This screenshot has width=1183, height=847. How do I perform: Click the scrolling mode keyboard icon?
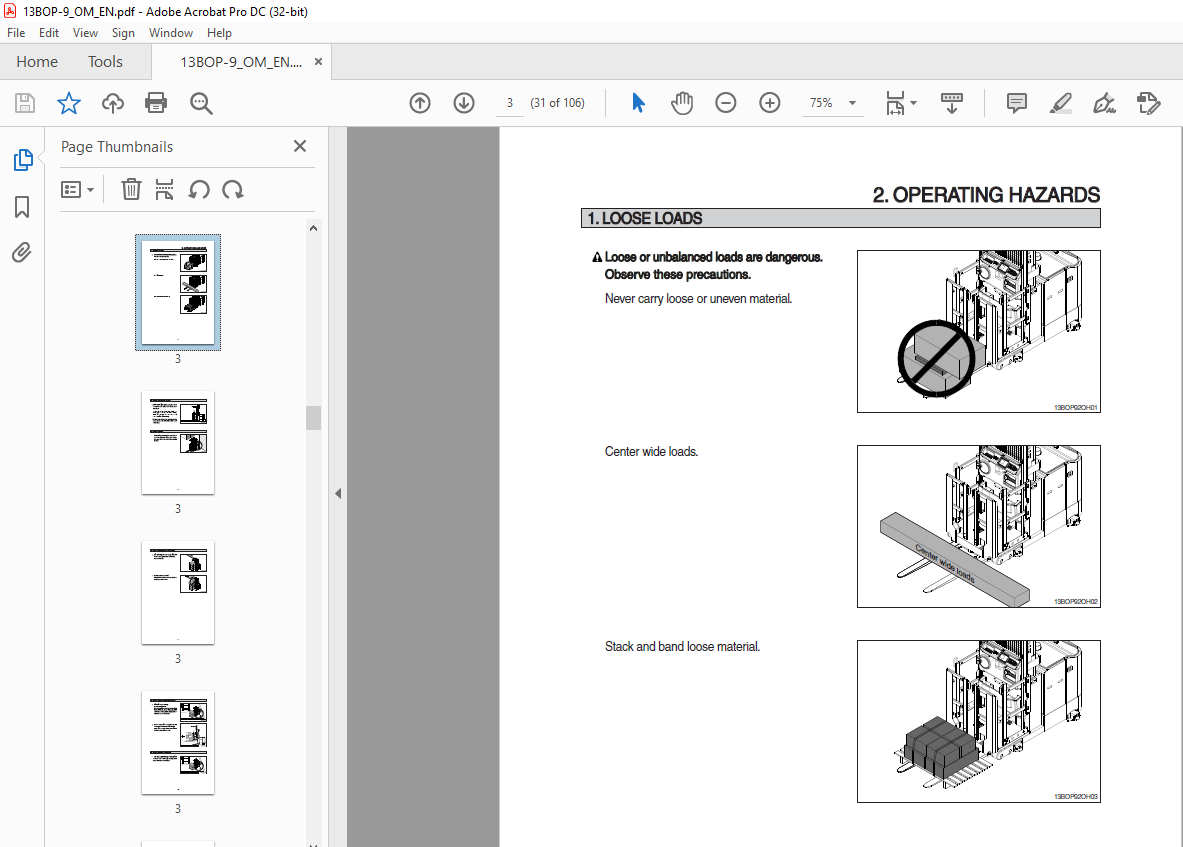952,103
